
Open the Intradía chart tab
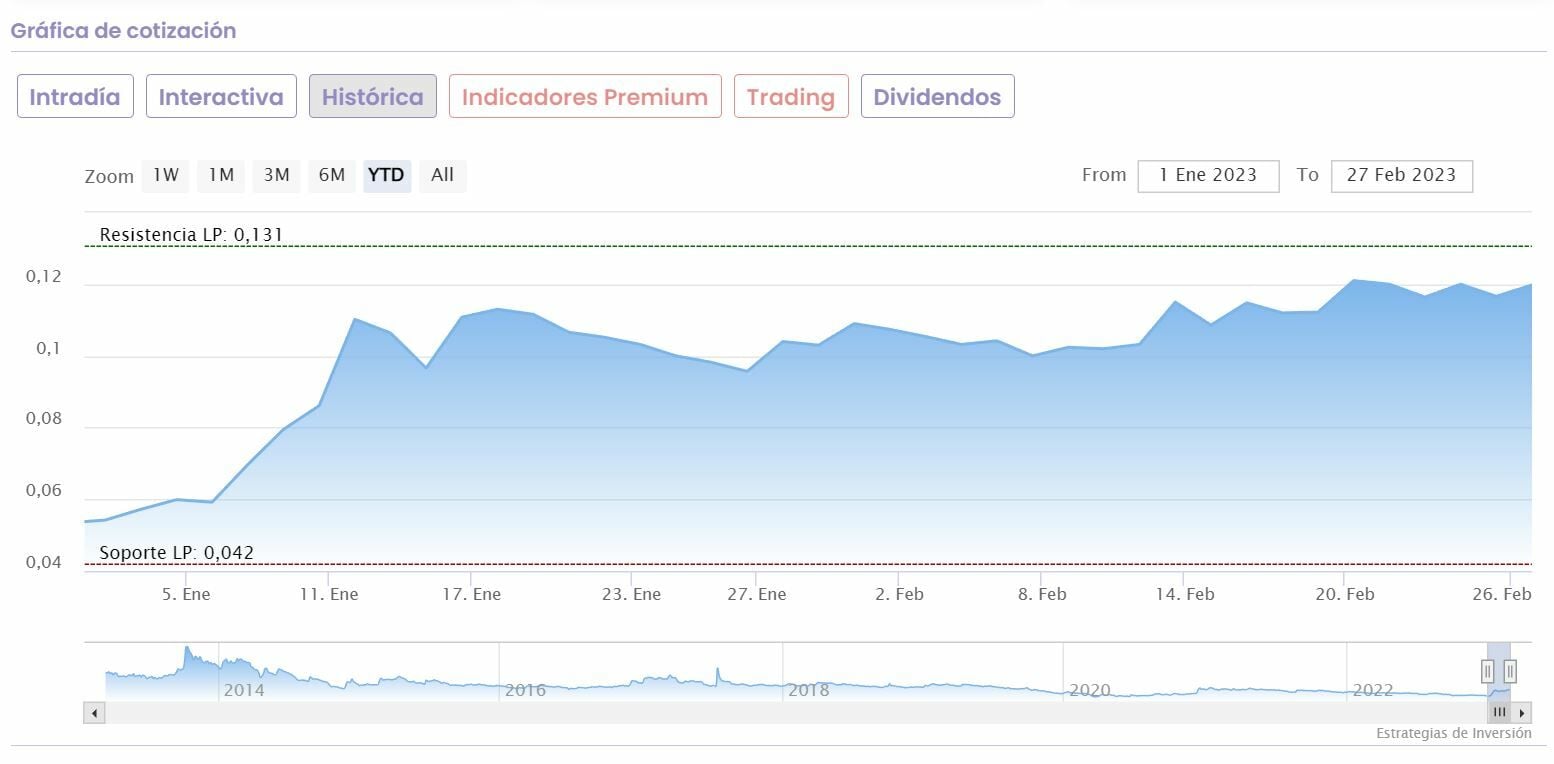75,97
